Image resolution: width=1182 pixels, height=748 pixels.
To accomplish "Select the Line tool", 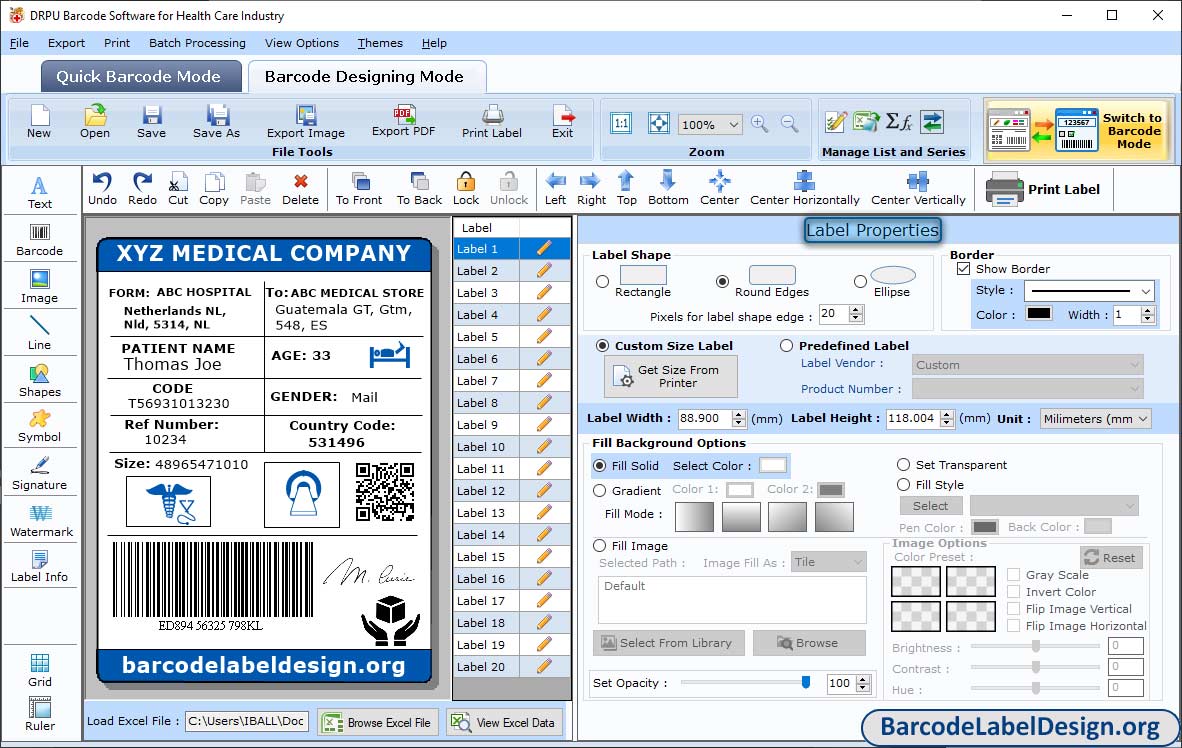I will click(39, 333).
